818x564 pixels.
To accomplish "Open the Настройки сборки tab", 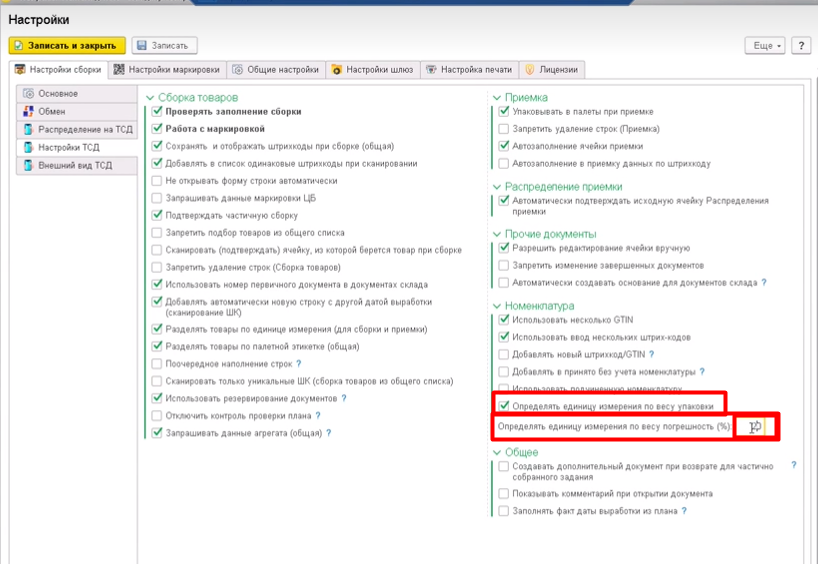I will 58,69.
